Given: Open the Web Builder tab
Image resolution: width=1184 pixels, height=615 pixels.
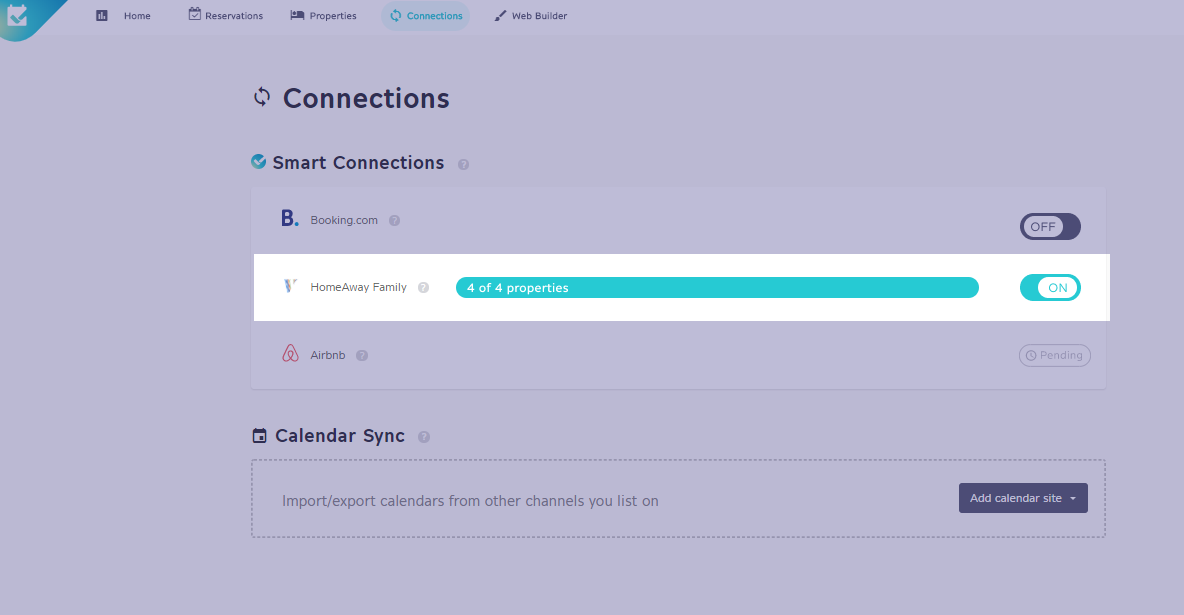Looking at the screenshot, I should (x=531, y=16).
